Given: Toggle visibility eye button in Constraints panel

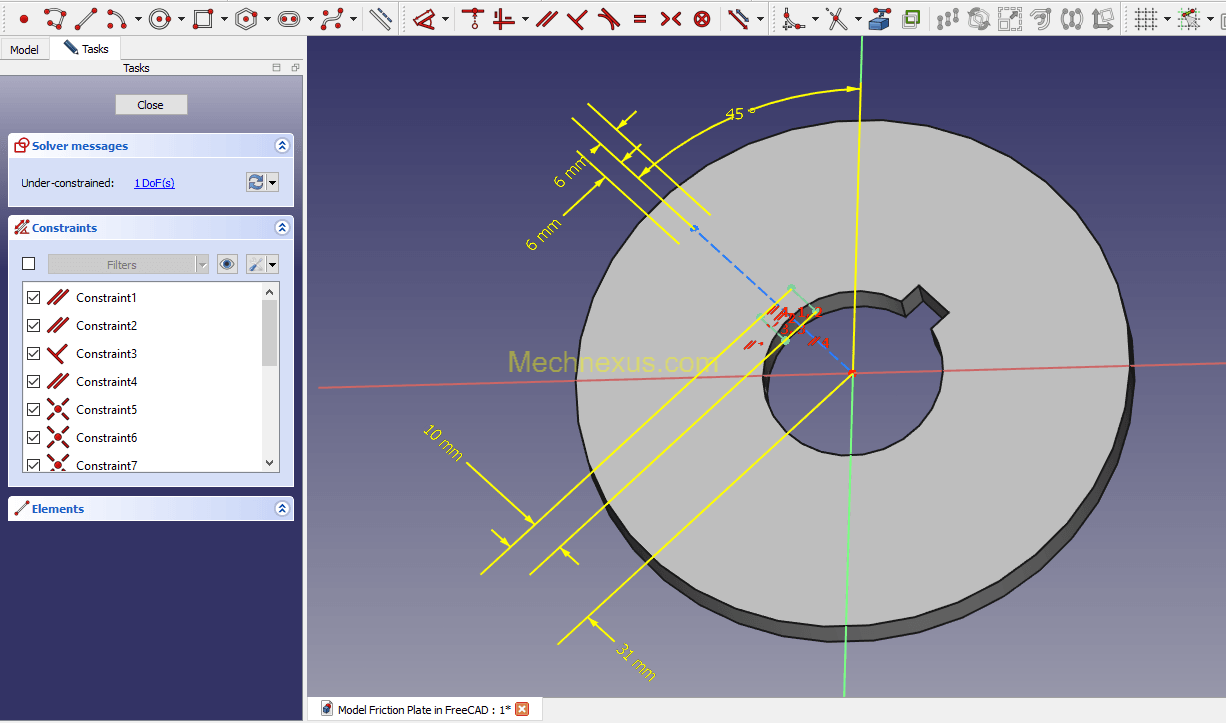Looking at the screenshot, I should [227, 264].
